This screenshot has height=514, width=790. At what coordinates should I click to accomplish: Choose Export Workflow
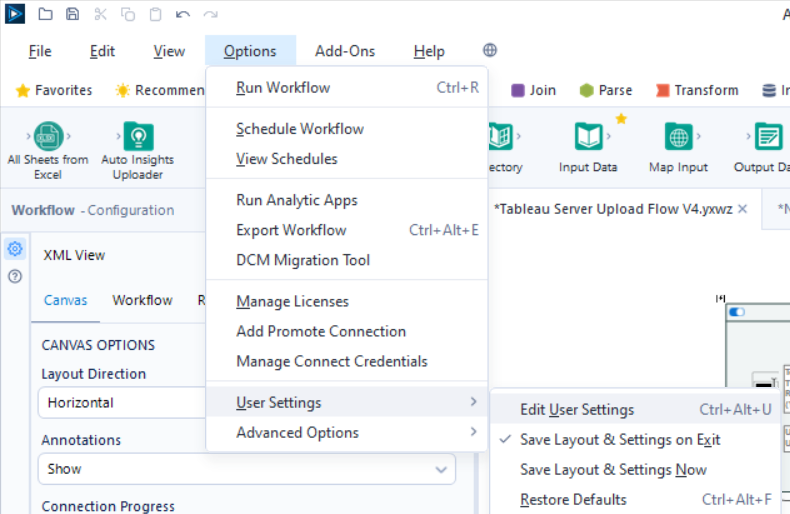pos(347,230)
